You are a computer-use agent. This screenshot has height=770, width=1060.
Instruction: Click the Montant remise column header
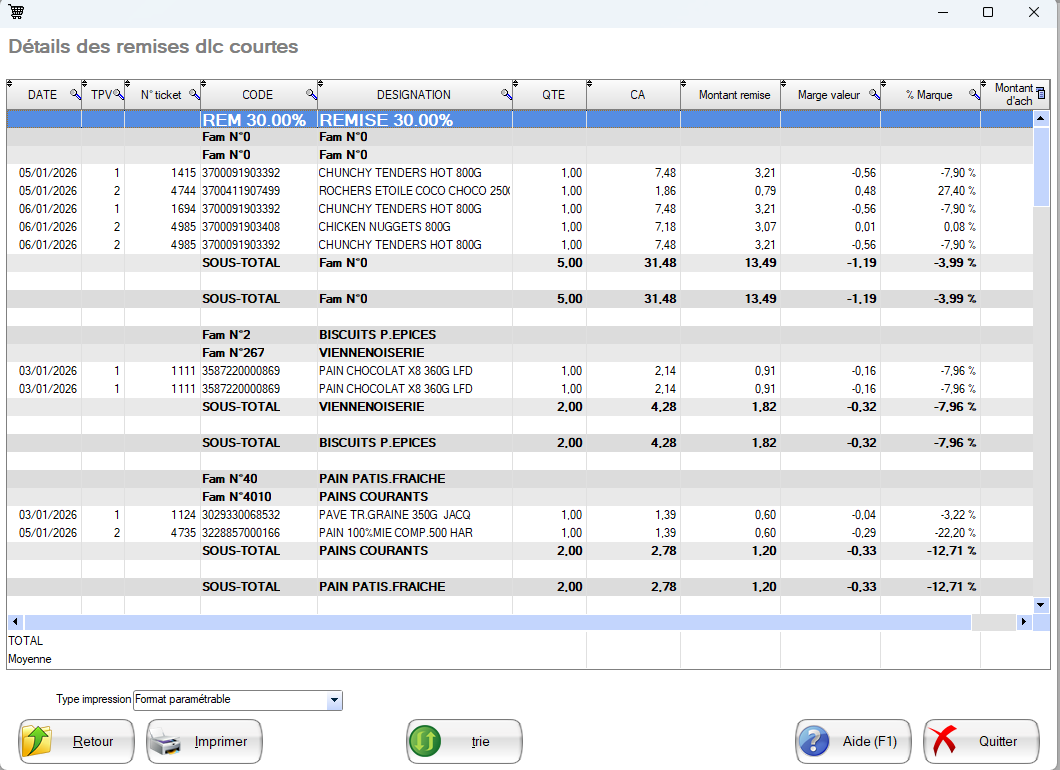coord(734,95)
